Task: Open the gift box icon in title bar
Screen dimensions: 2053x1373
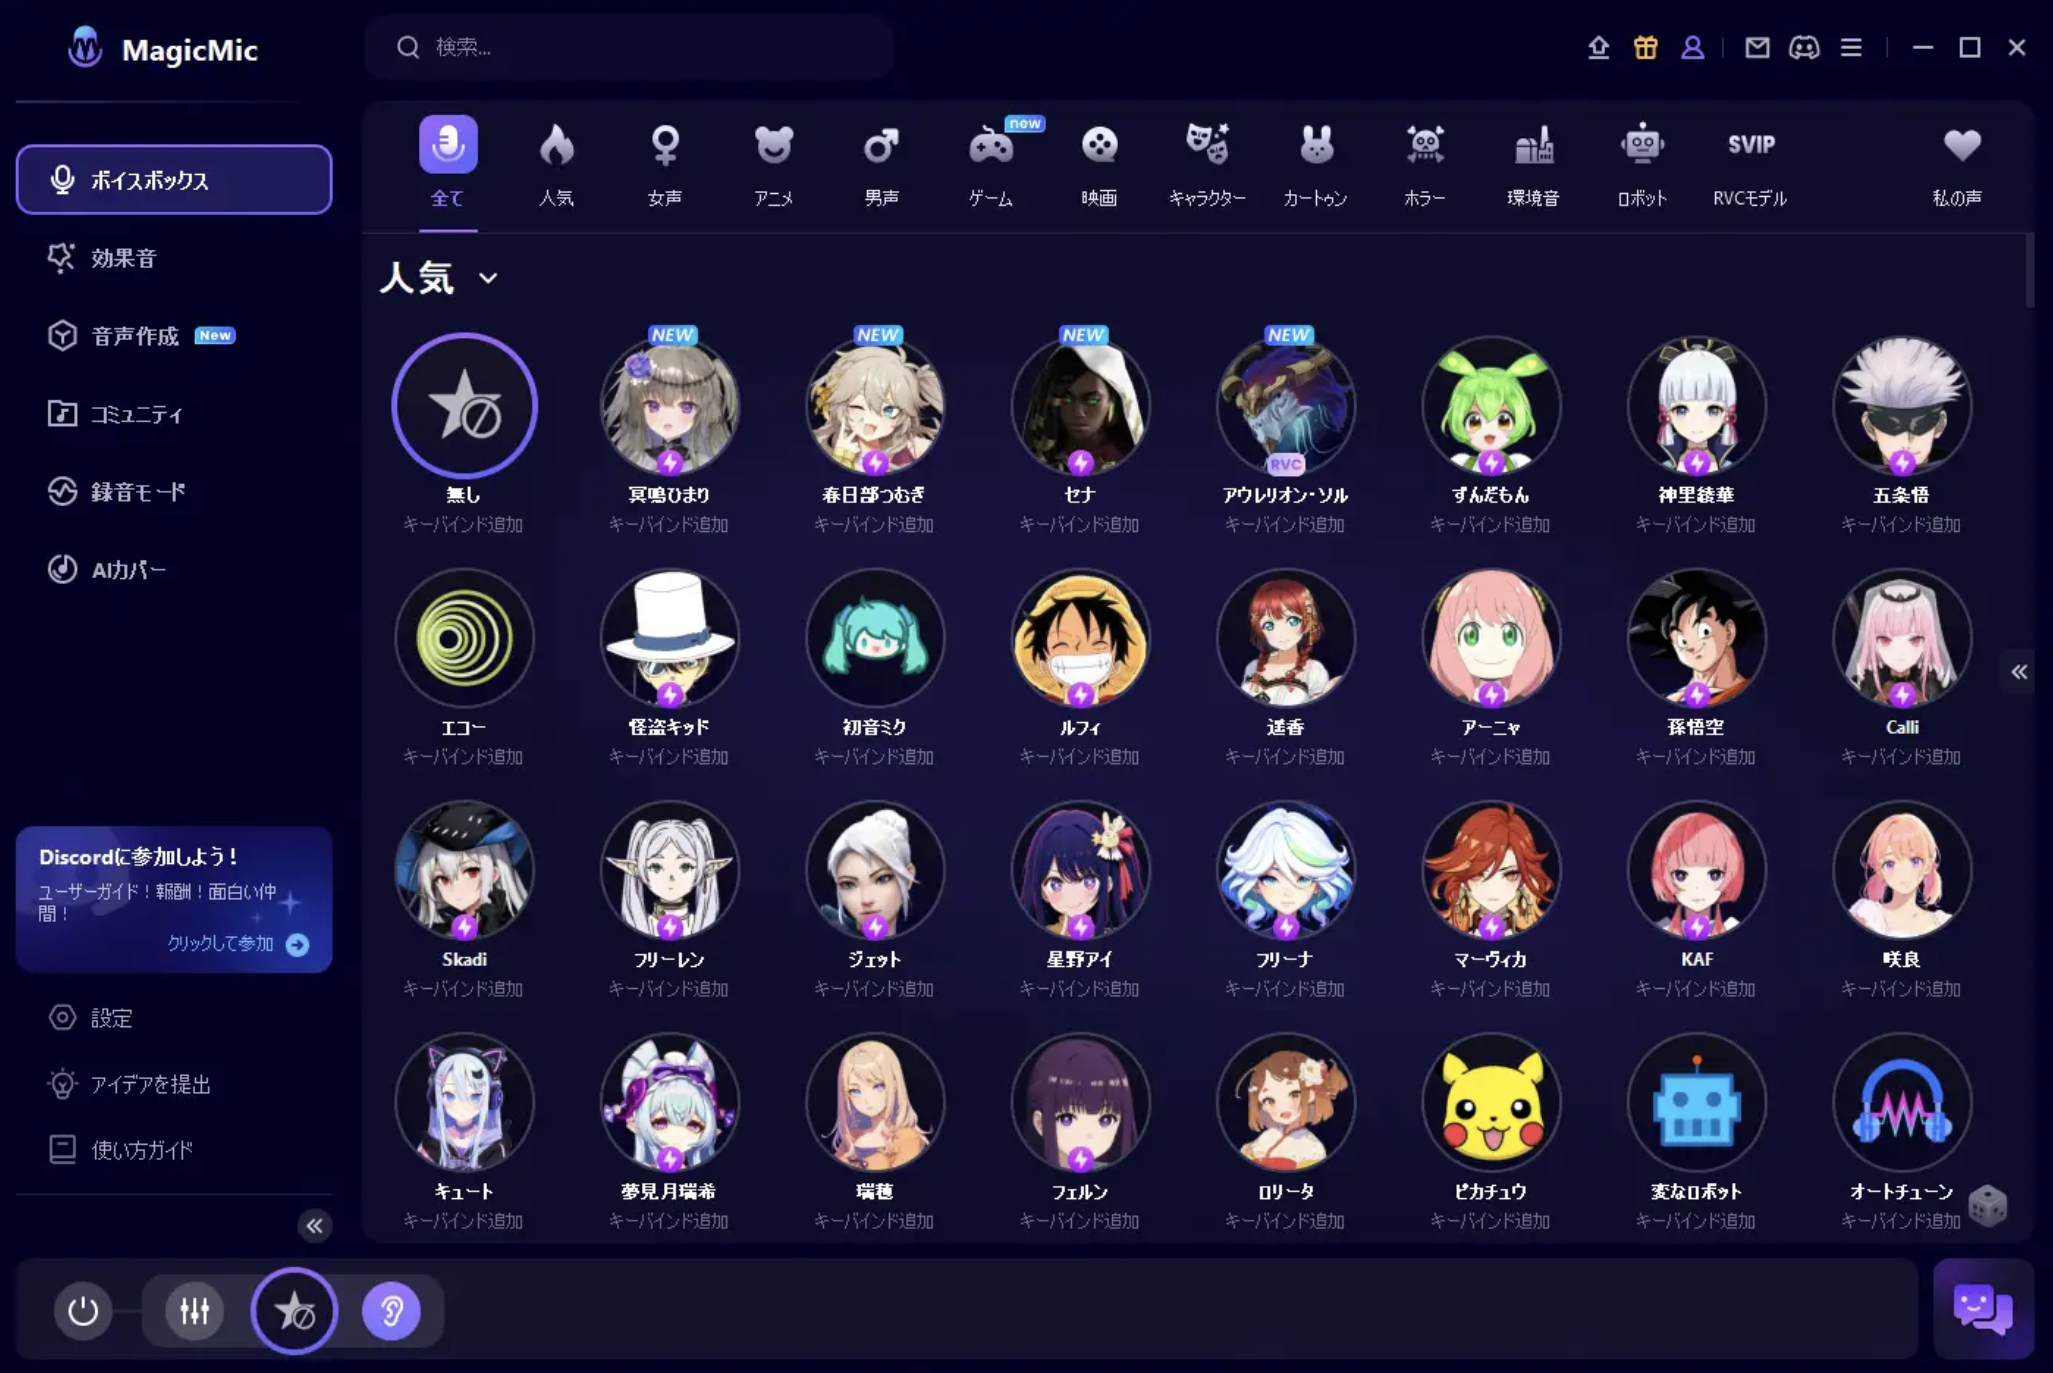Action: coord(1645,47)
